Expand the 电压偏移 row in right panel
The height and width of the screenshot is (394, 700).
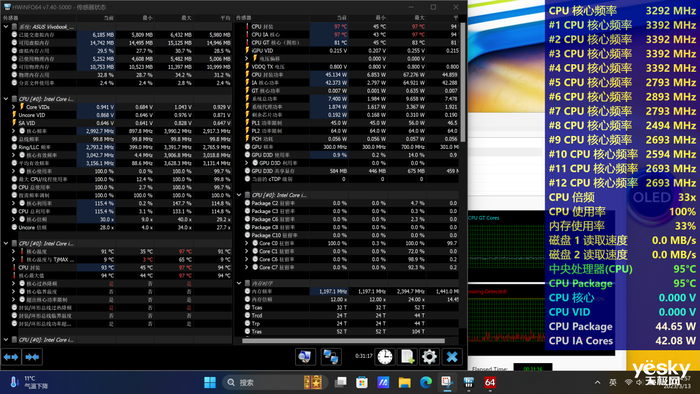coord(246,58)
